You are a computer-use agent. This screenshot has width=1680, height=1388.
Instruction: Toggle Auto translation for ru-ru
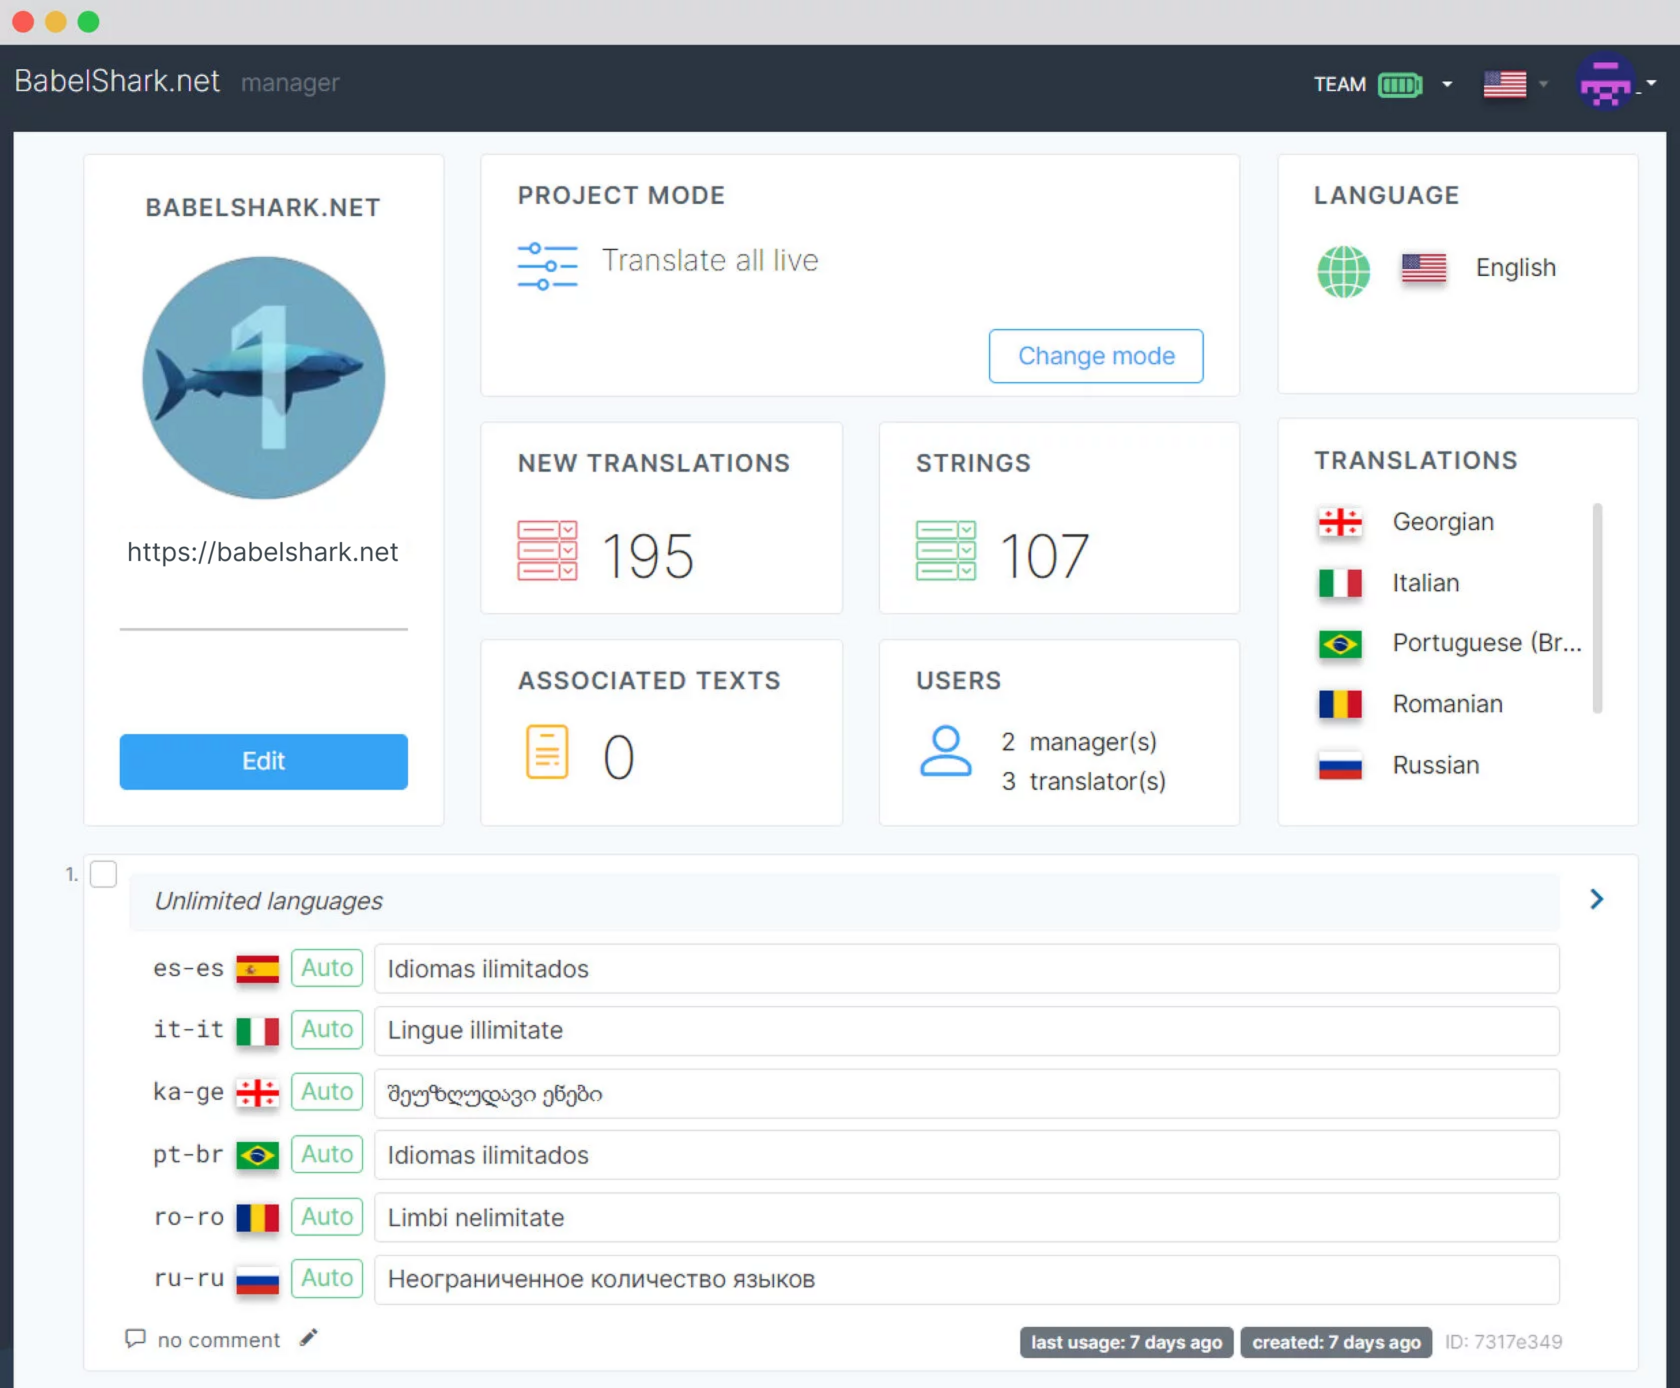(326, 1278)
